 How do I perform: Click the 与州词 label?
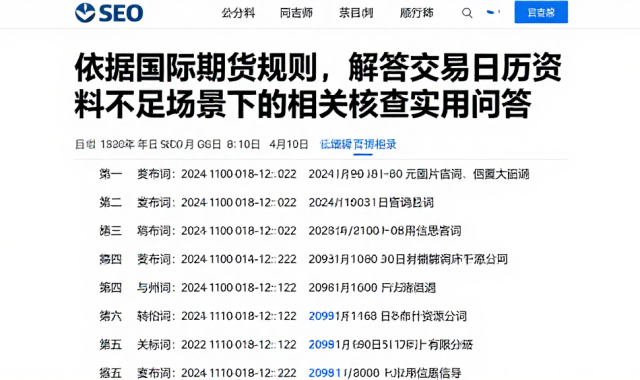156,288
